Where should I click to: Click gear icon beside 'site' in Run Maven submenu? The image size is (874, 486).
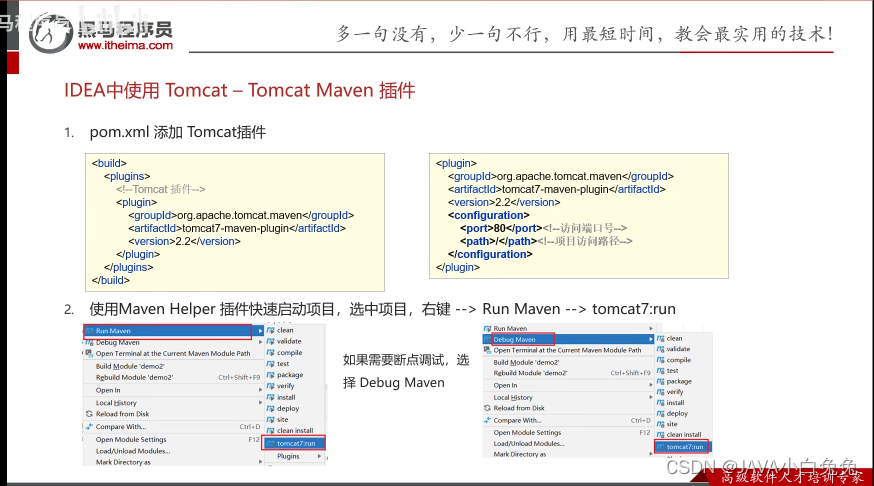pos(270,419)
